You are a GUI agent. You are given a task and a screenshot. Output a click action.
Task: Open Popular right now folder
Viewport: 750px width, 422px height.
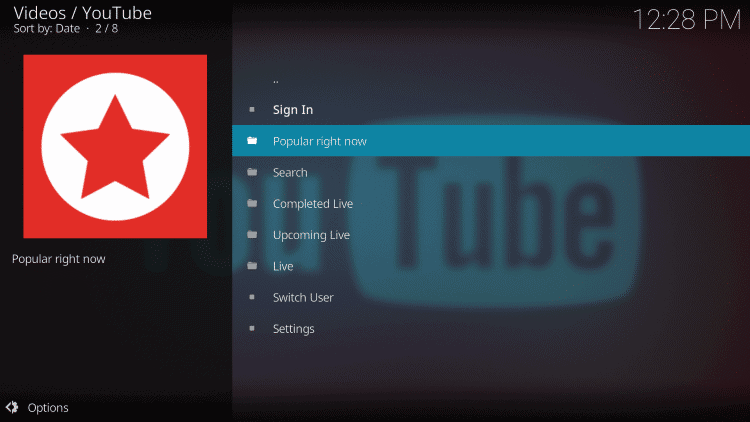pos(491,141)
